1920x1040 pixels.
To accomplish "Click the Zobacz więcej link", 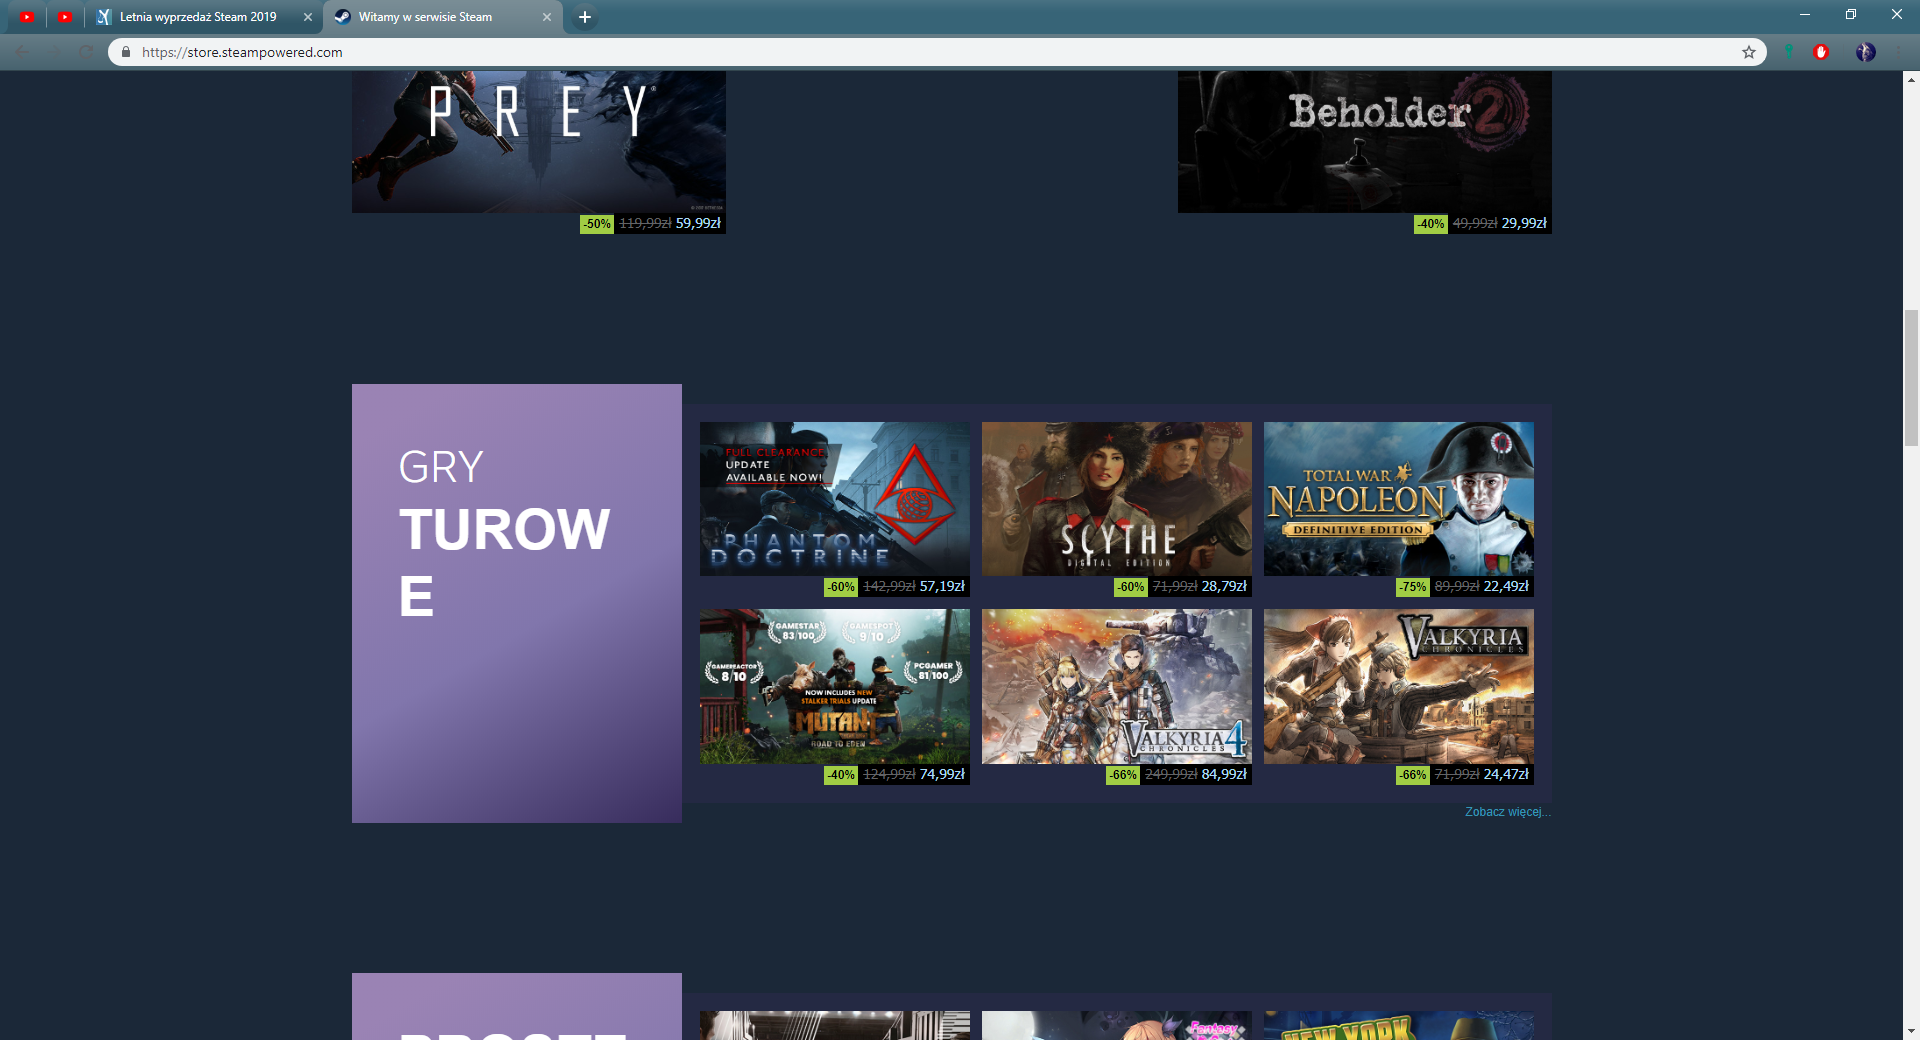I will 1508,812.
